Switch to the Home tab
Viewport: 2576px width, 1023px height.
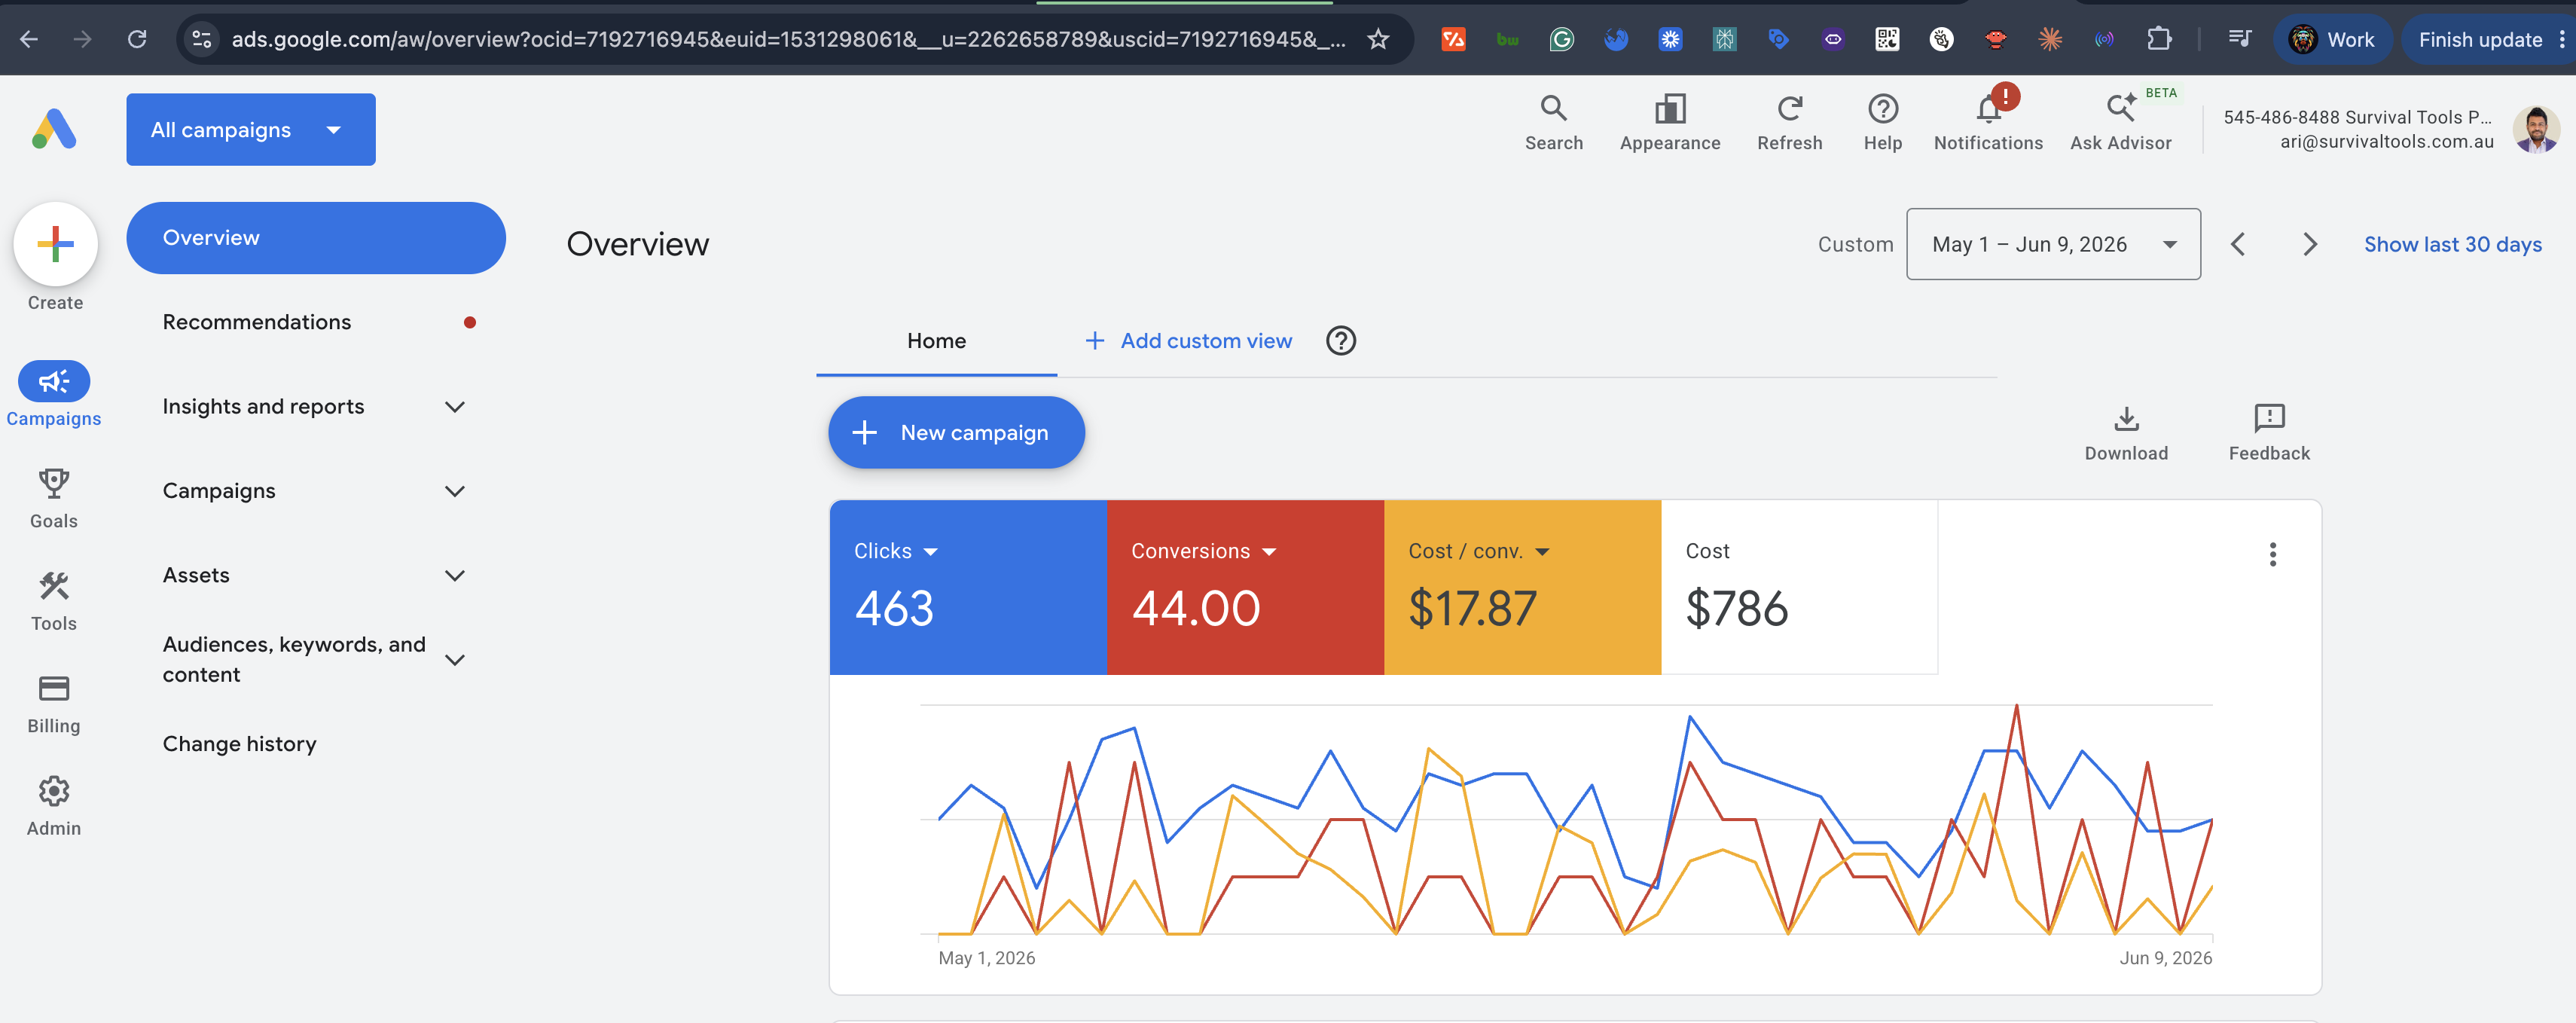point(936,341)
